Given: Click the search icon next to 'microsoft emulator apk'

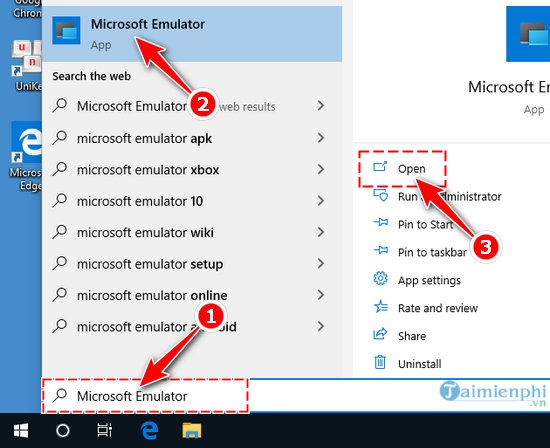Looking at the screenshot, I should point(60,138).
